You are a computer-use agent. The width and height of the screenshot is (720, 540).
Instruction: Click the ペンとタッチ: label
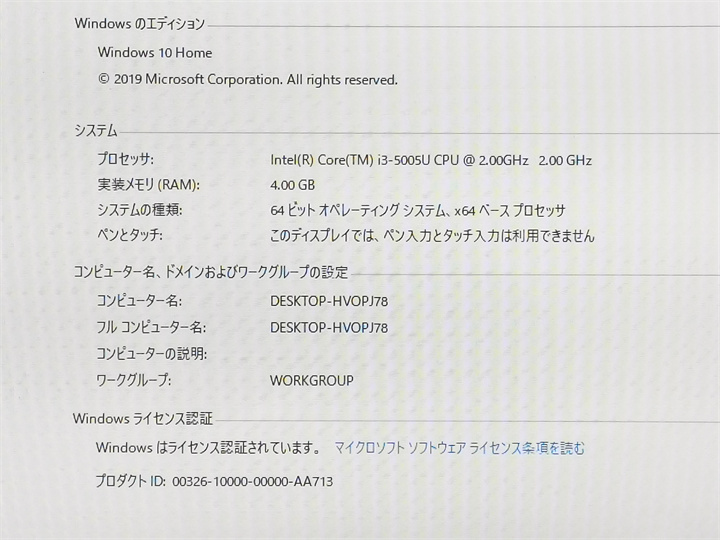(x=129, y=236)
